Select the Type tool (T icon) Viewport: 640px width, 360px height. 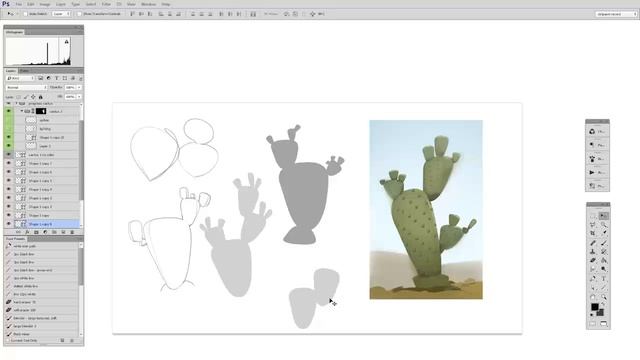click(603, 278)
